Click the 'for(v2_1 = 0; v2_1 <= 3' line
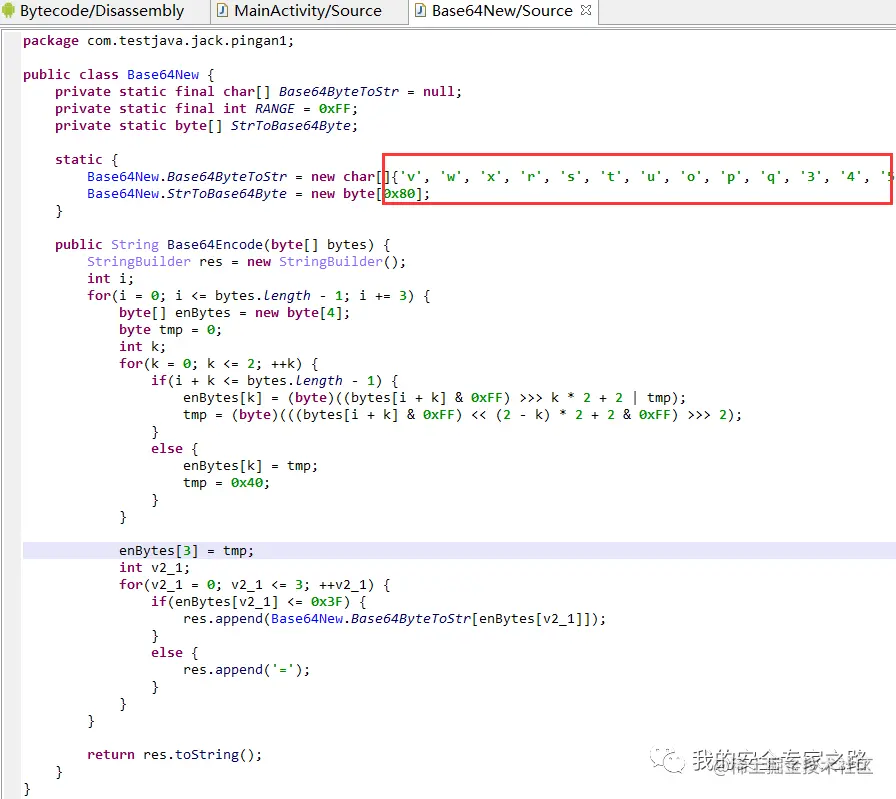 coord(254,585)
